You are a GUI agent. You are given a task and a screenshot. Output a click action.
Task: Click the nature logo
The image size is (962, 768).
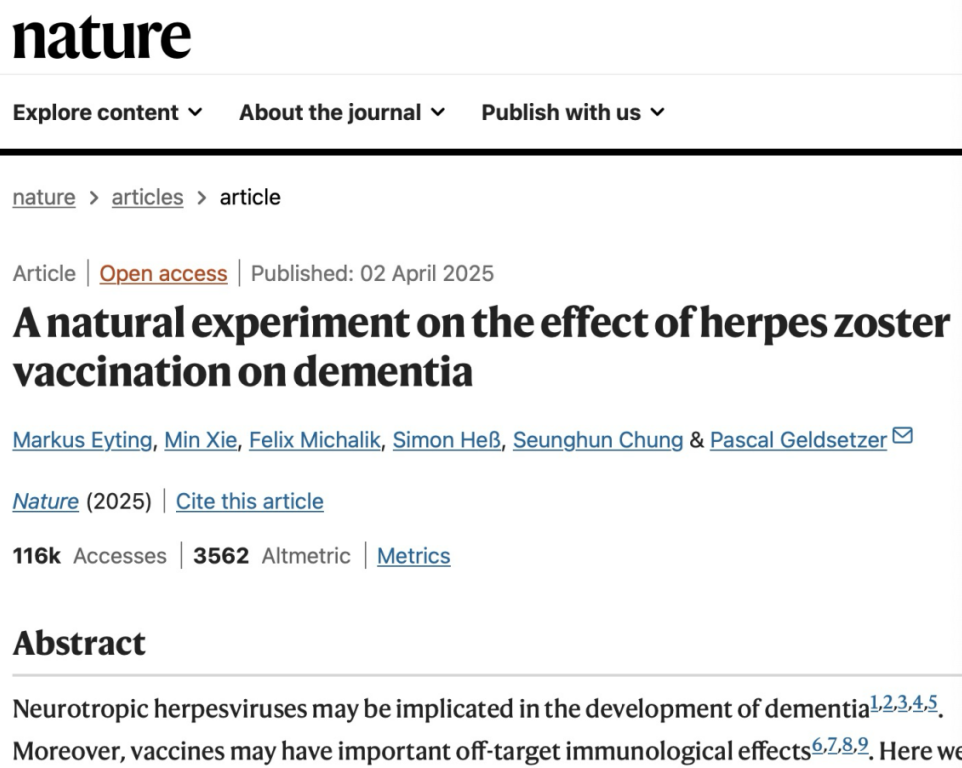coord(101,38)
